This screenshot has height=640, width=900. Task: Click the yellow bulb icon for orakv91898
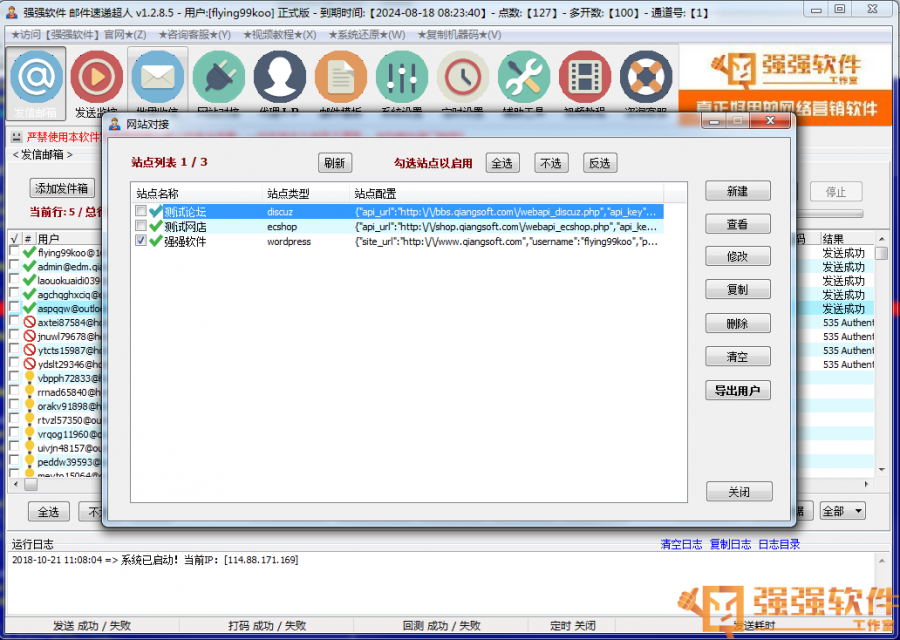(29, 405)
